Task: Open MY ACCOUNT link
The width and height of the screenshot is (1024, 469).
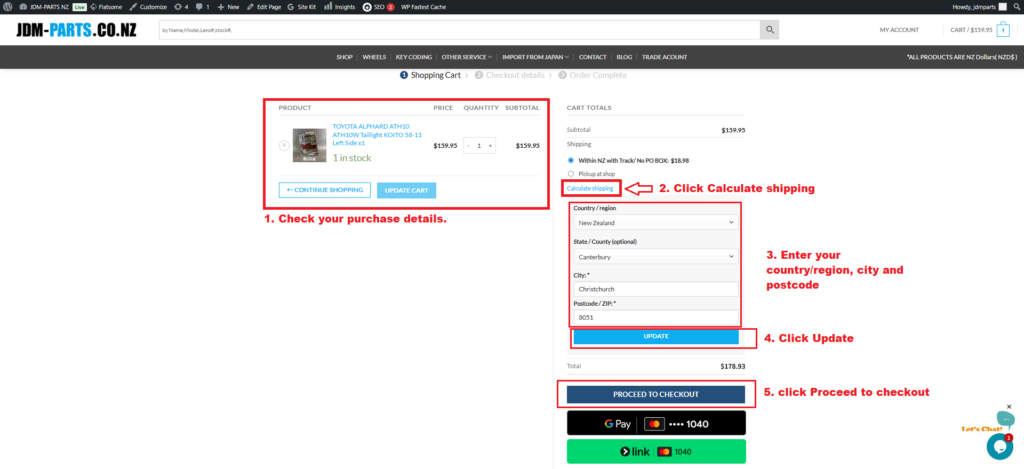Action: pos(899,29)
